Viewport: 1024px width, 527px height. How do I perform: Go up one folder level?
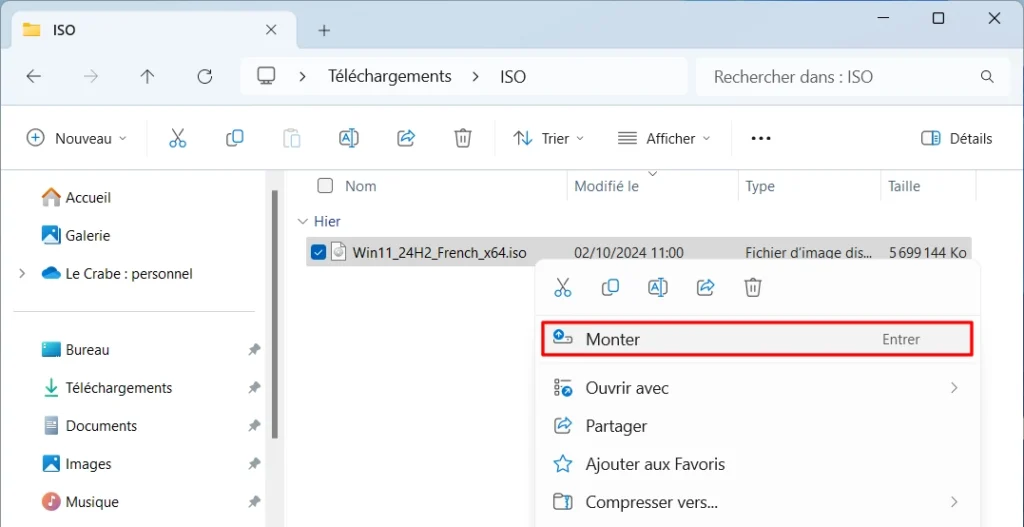[148, 76]
